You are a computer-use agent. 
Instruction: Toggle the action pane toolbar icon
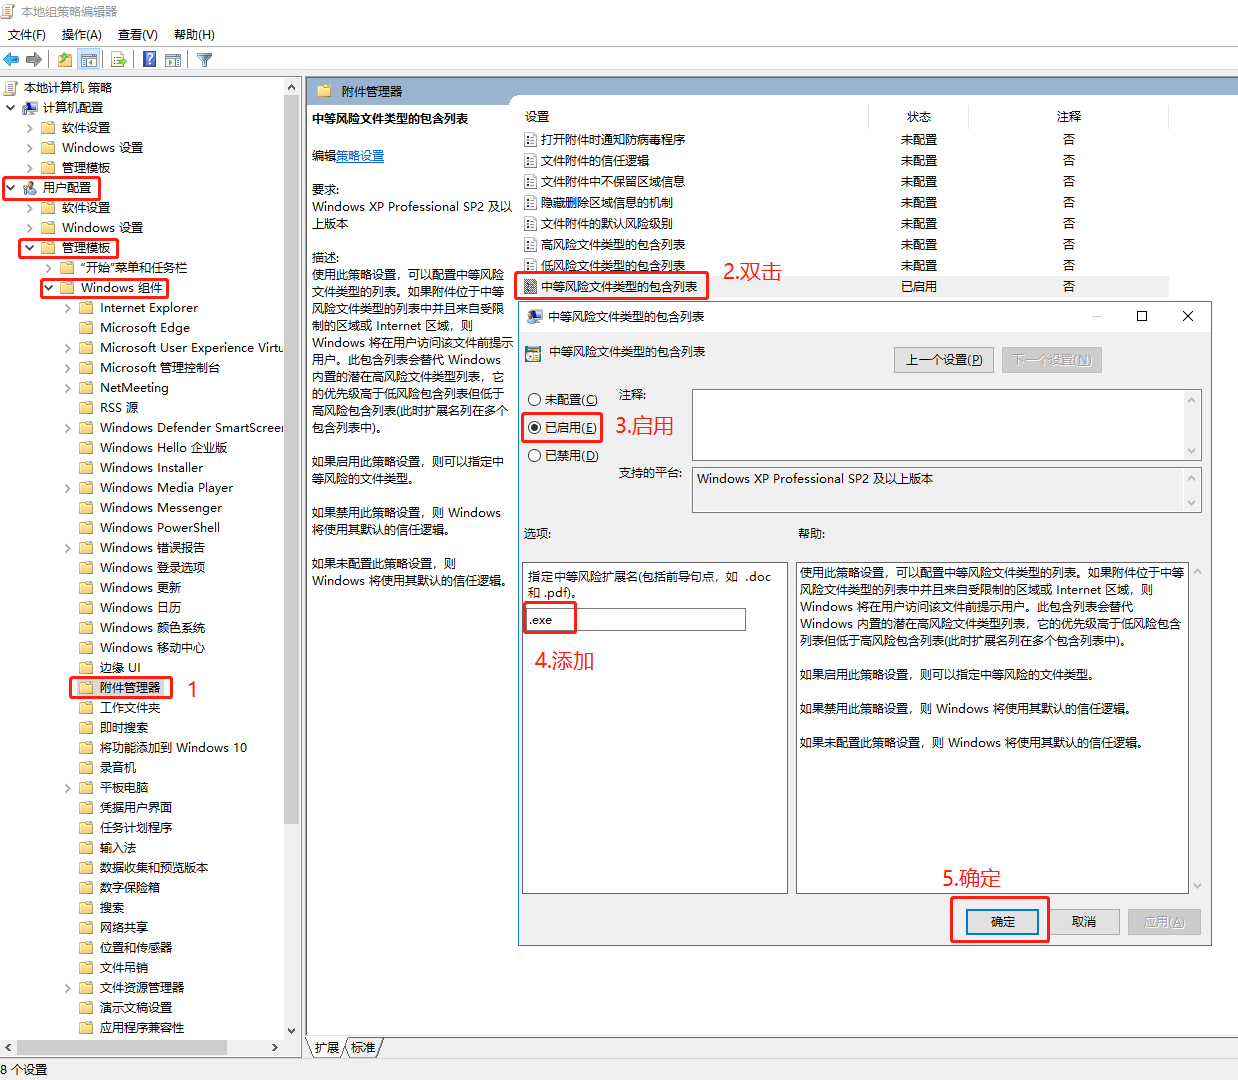coord(173,59)
